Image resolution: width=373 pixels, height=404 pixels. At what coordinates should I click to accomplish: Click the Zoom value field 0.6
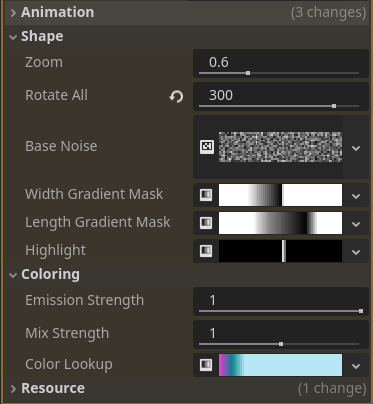pos(281,63)
